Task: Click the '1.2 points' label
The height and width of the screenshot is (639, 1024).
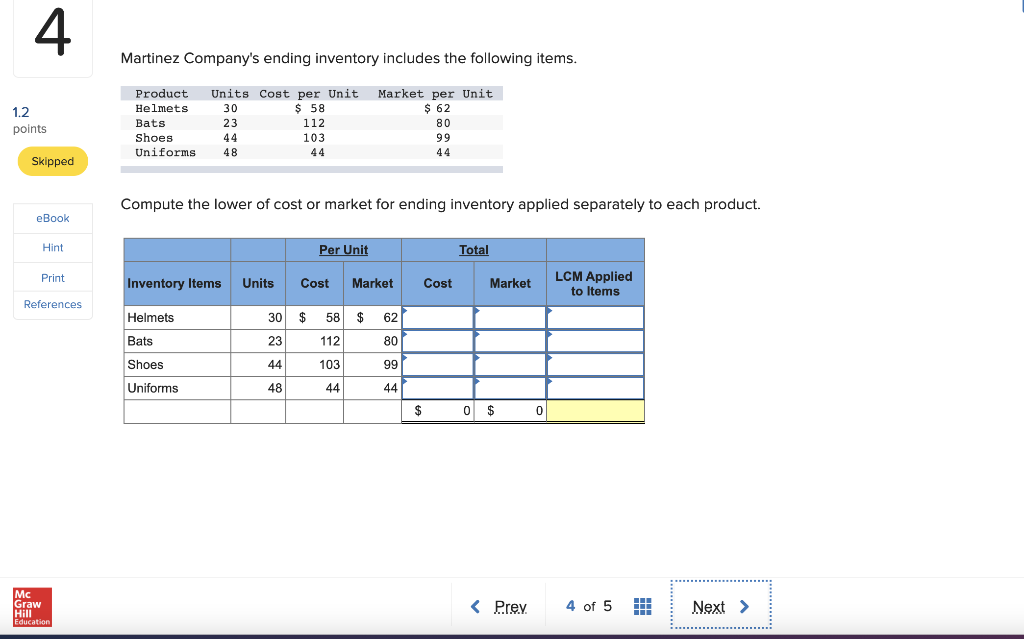Action: click(x=29, y=120)
